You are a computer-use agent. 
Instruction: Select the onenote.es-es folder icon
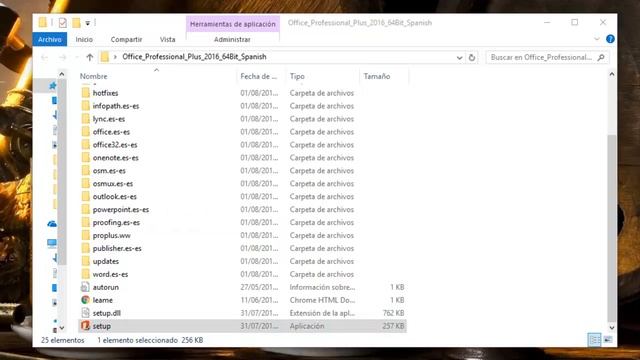pos(85,158)
